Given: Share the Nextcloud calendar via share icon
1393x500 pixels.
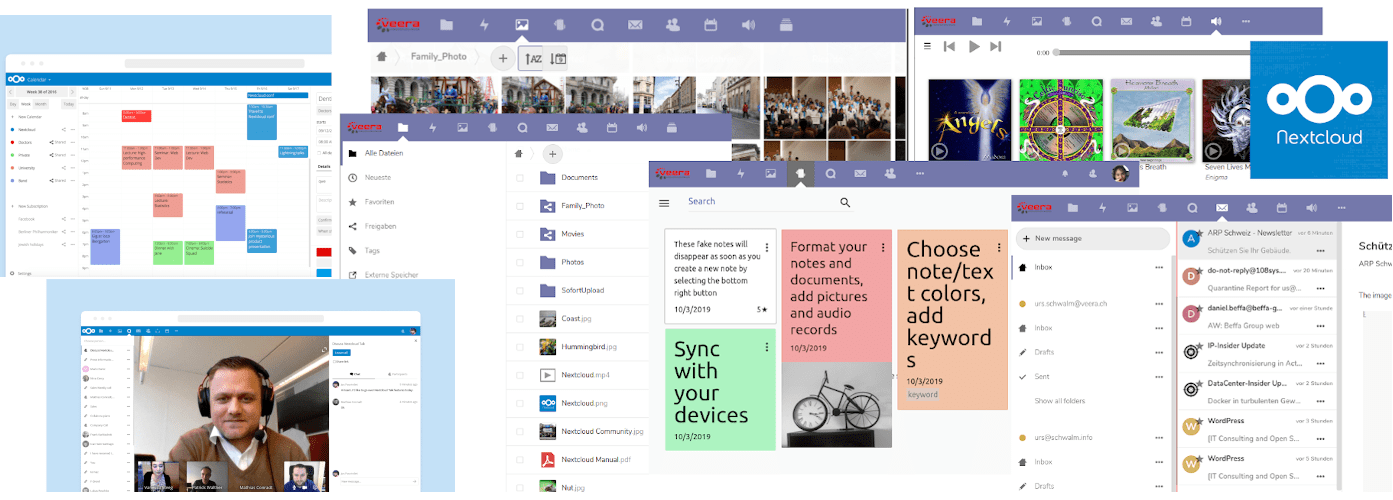Looking at the screenshot, I should point(64,130).
